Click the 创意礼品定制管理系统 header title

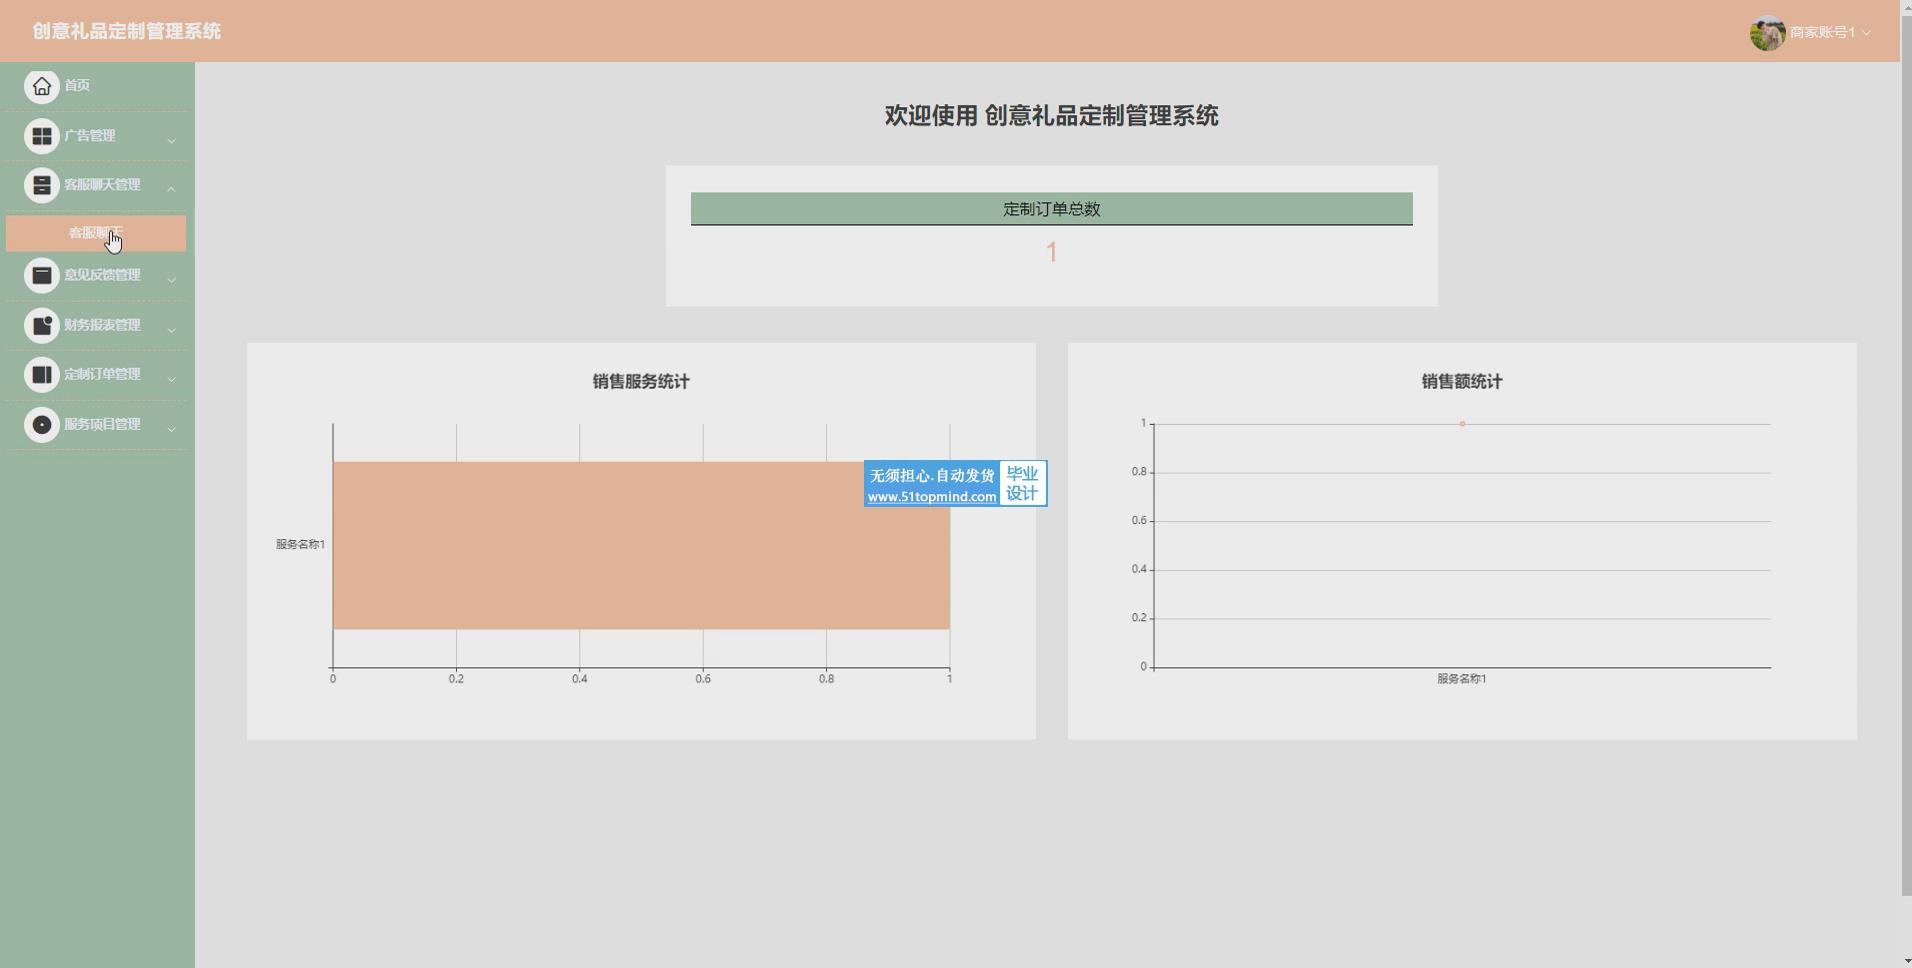[x=127, y=31]
